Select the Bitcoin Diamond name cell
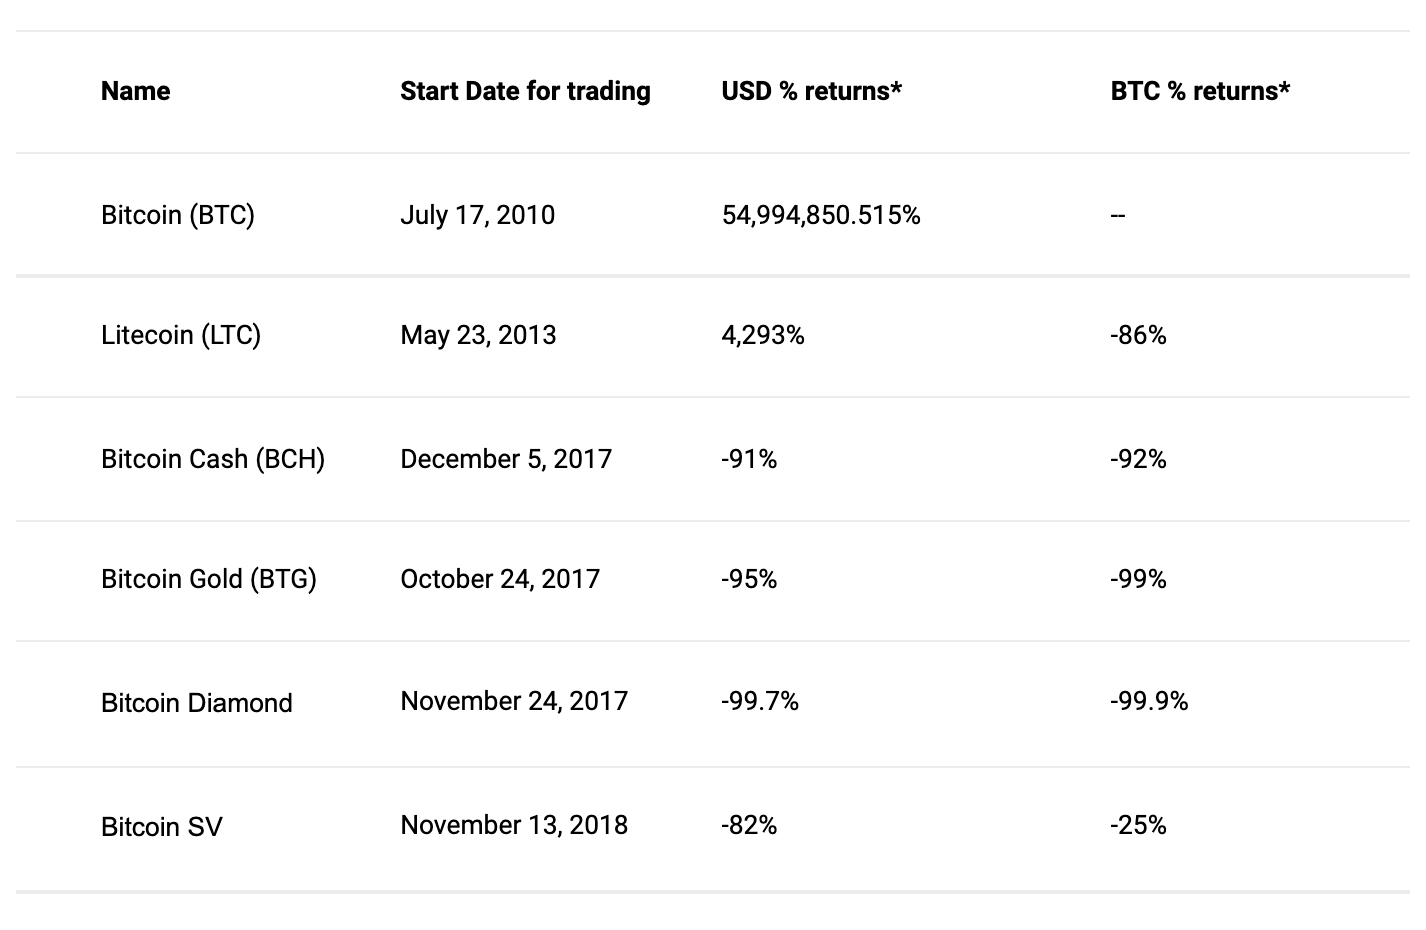1426x930 pixels. pos(197,703)
